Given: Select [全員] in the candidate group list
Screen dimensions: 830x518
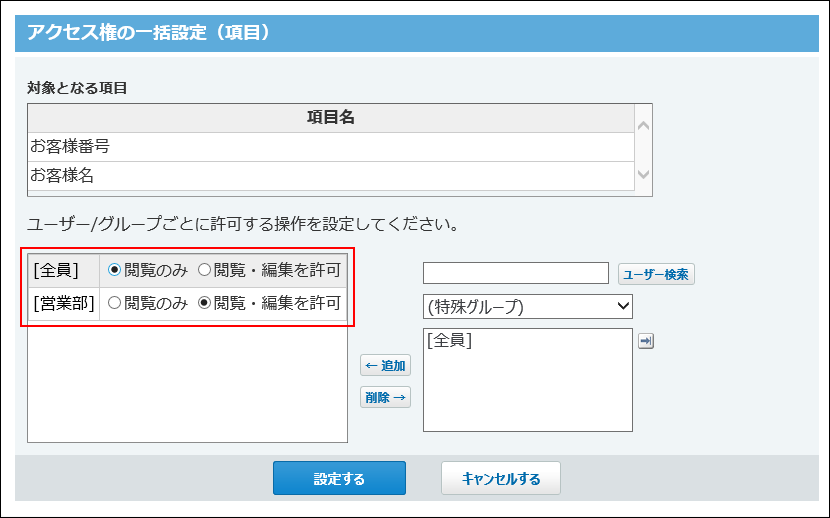Looking at the screenshot, I should (x=449, y=340).
